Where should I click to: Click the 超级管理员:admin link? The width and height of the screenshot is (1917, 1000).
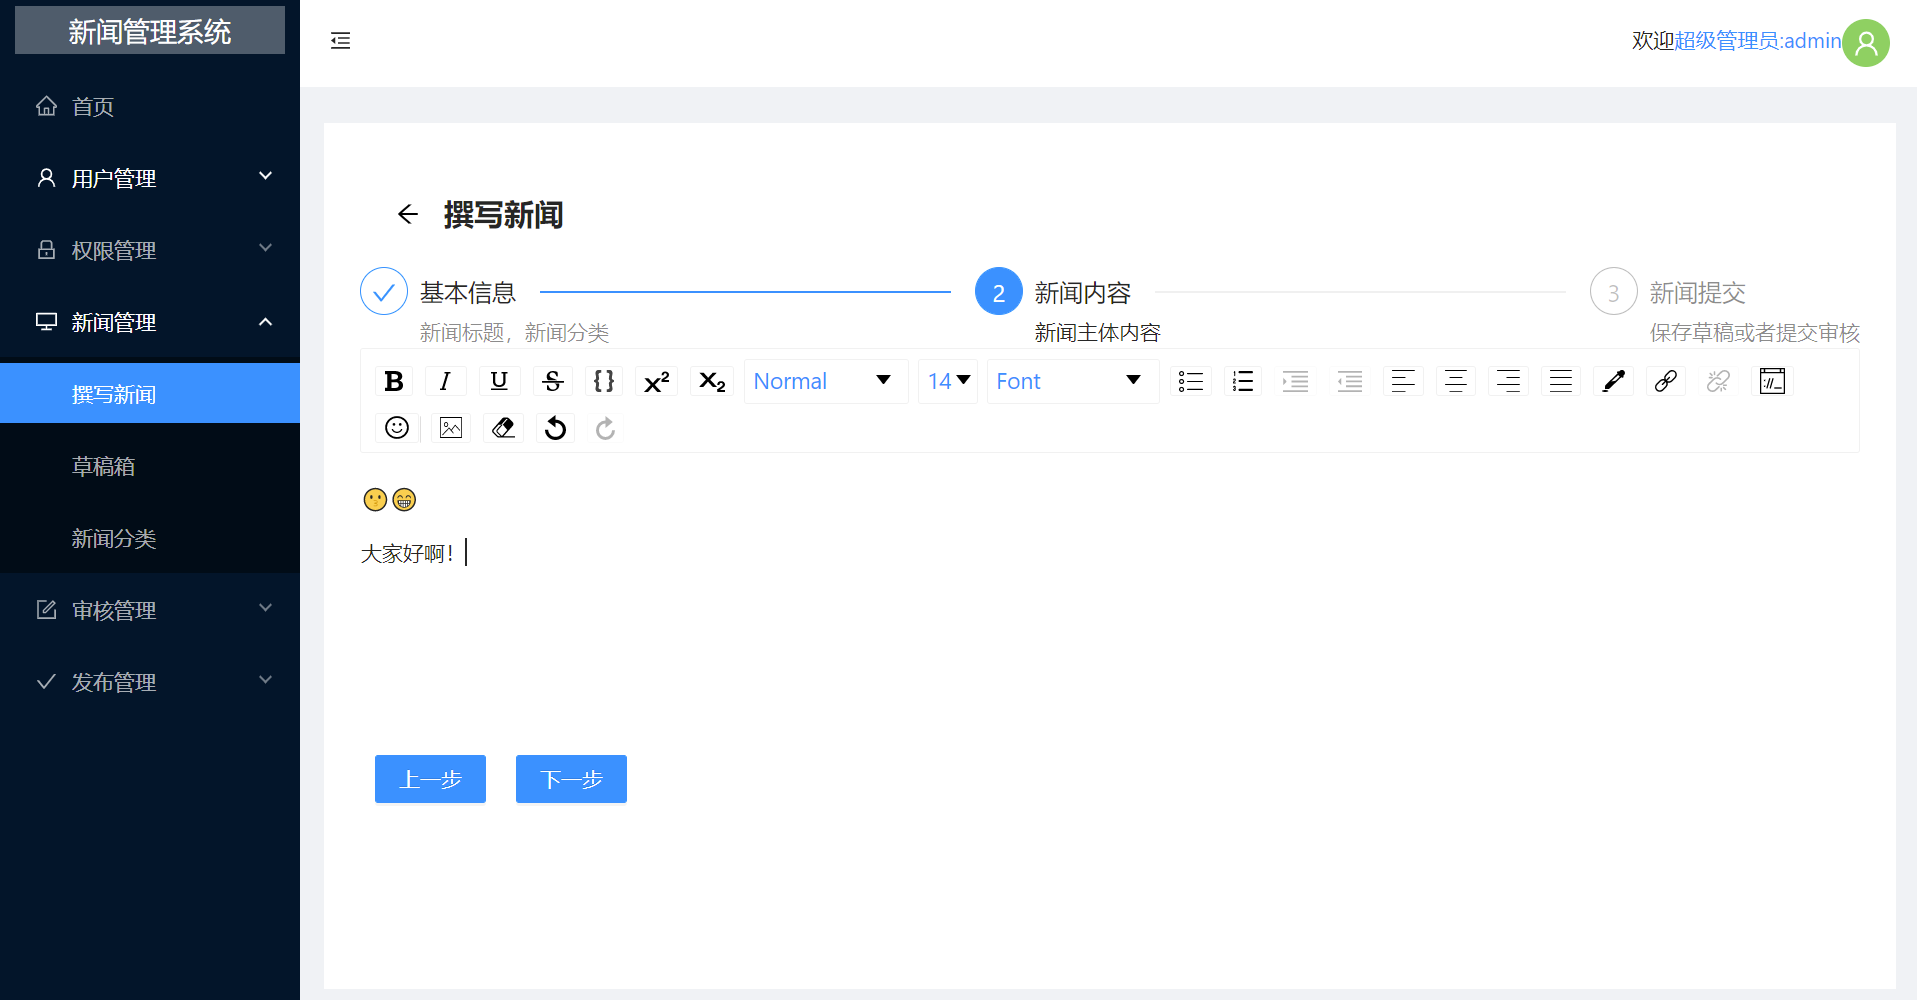pyautogui.click(x=1758, y=41)
